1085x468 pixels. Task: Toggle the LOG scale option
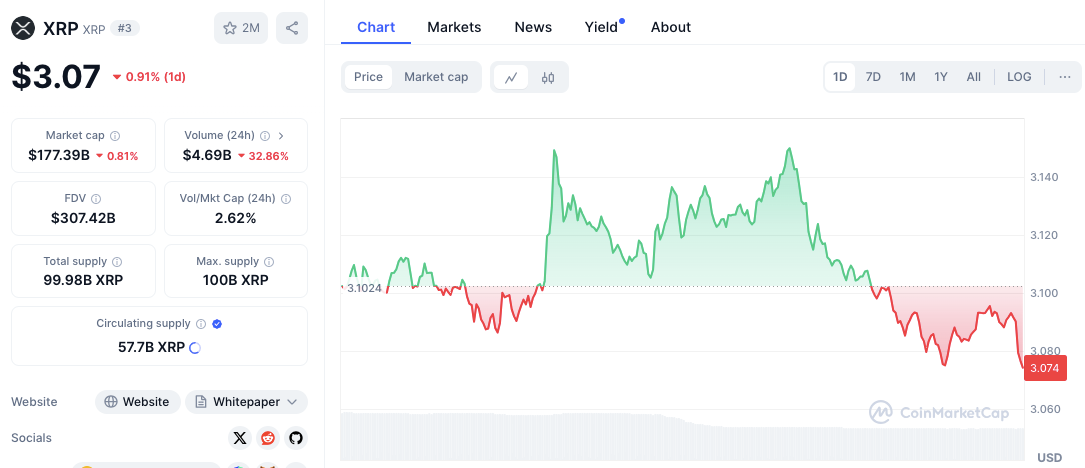tap(1019, 77)
